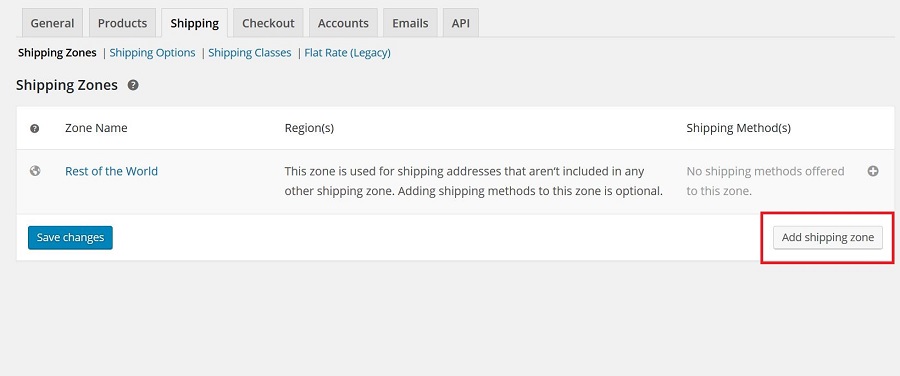The width and height of the screenshot is (900, 376).
Task: Click the Zone Name column header
Action: 96,128
